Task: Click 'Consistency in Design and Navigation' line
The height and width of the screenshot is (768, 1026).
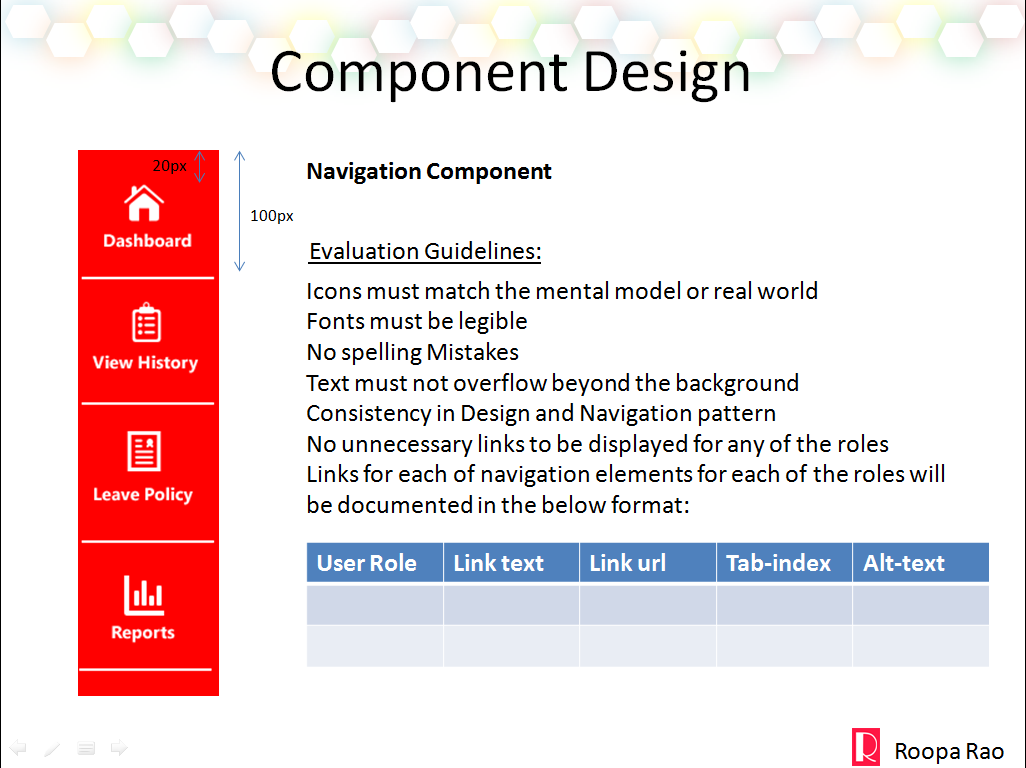Action: tap(541, 413)
